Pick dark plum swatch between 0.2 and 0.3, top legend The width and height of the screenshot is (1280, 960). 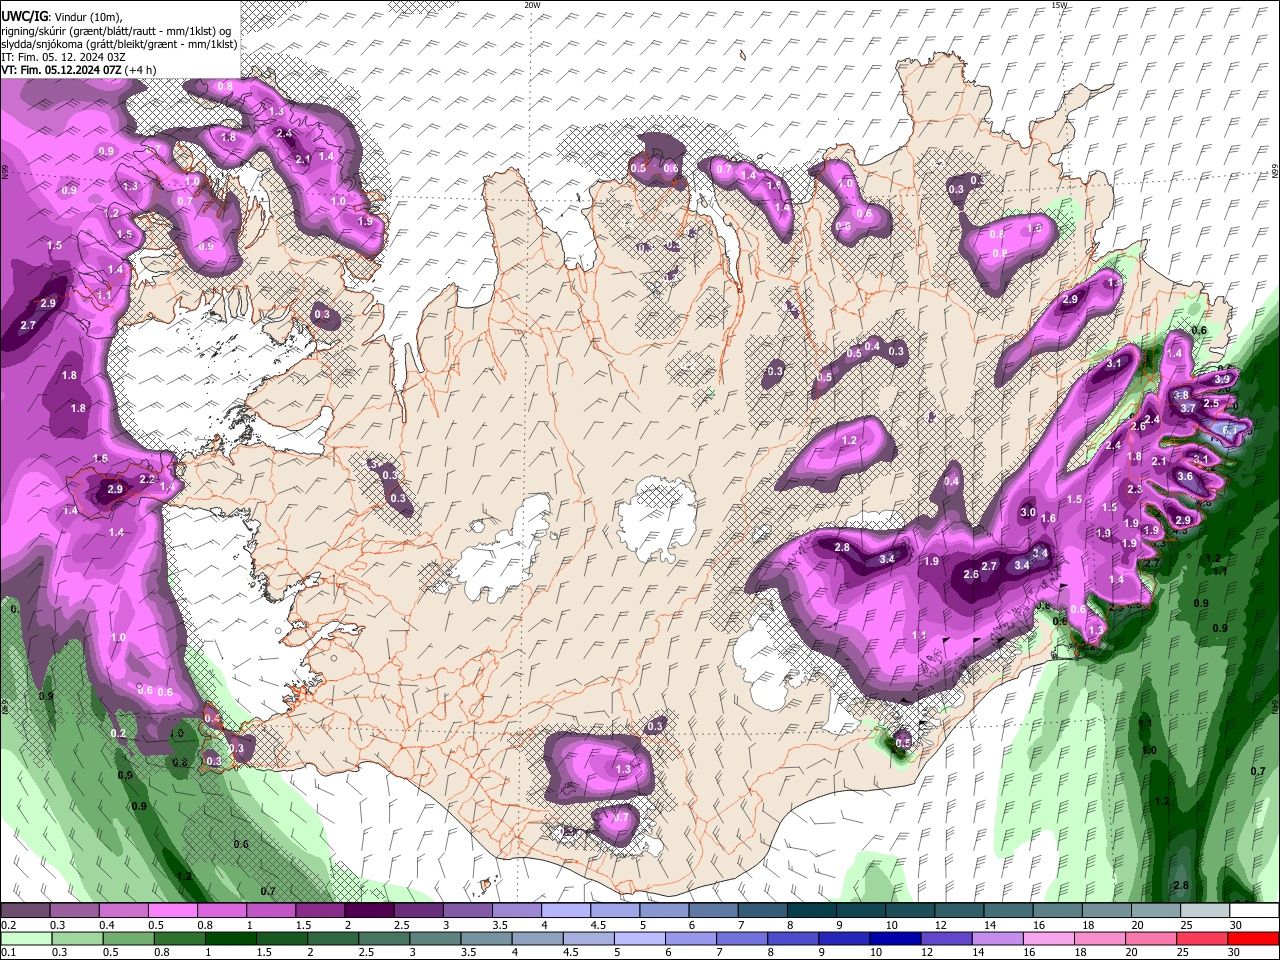25,911
